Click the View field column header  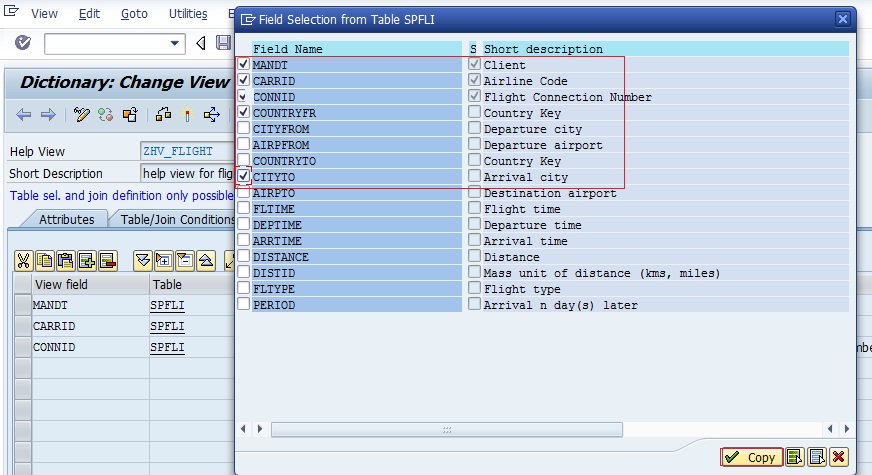pos(90,284)
